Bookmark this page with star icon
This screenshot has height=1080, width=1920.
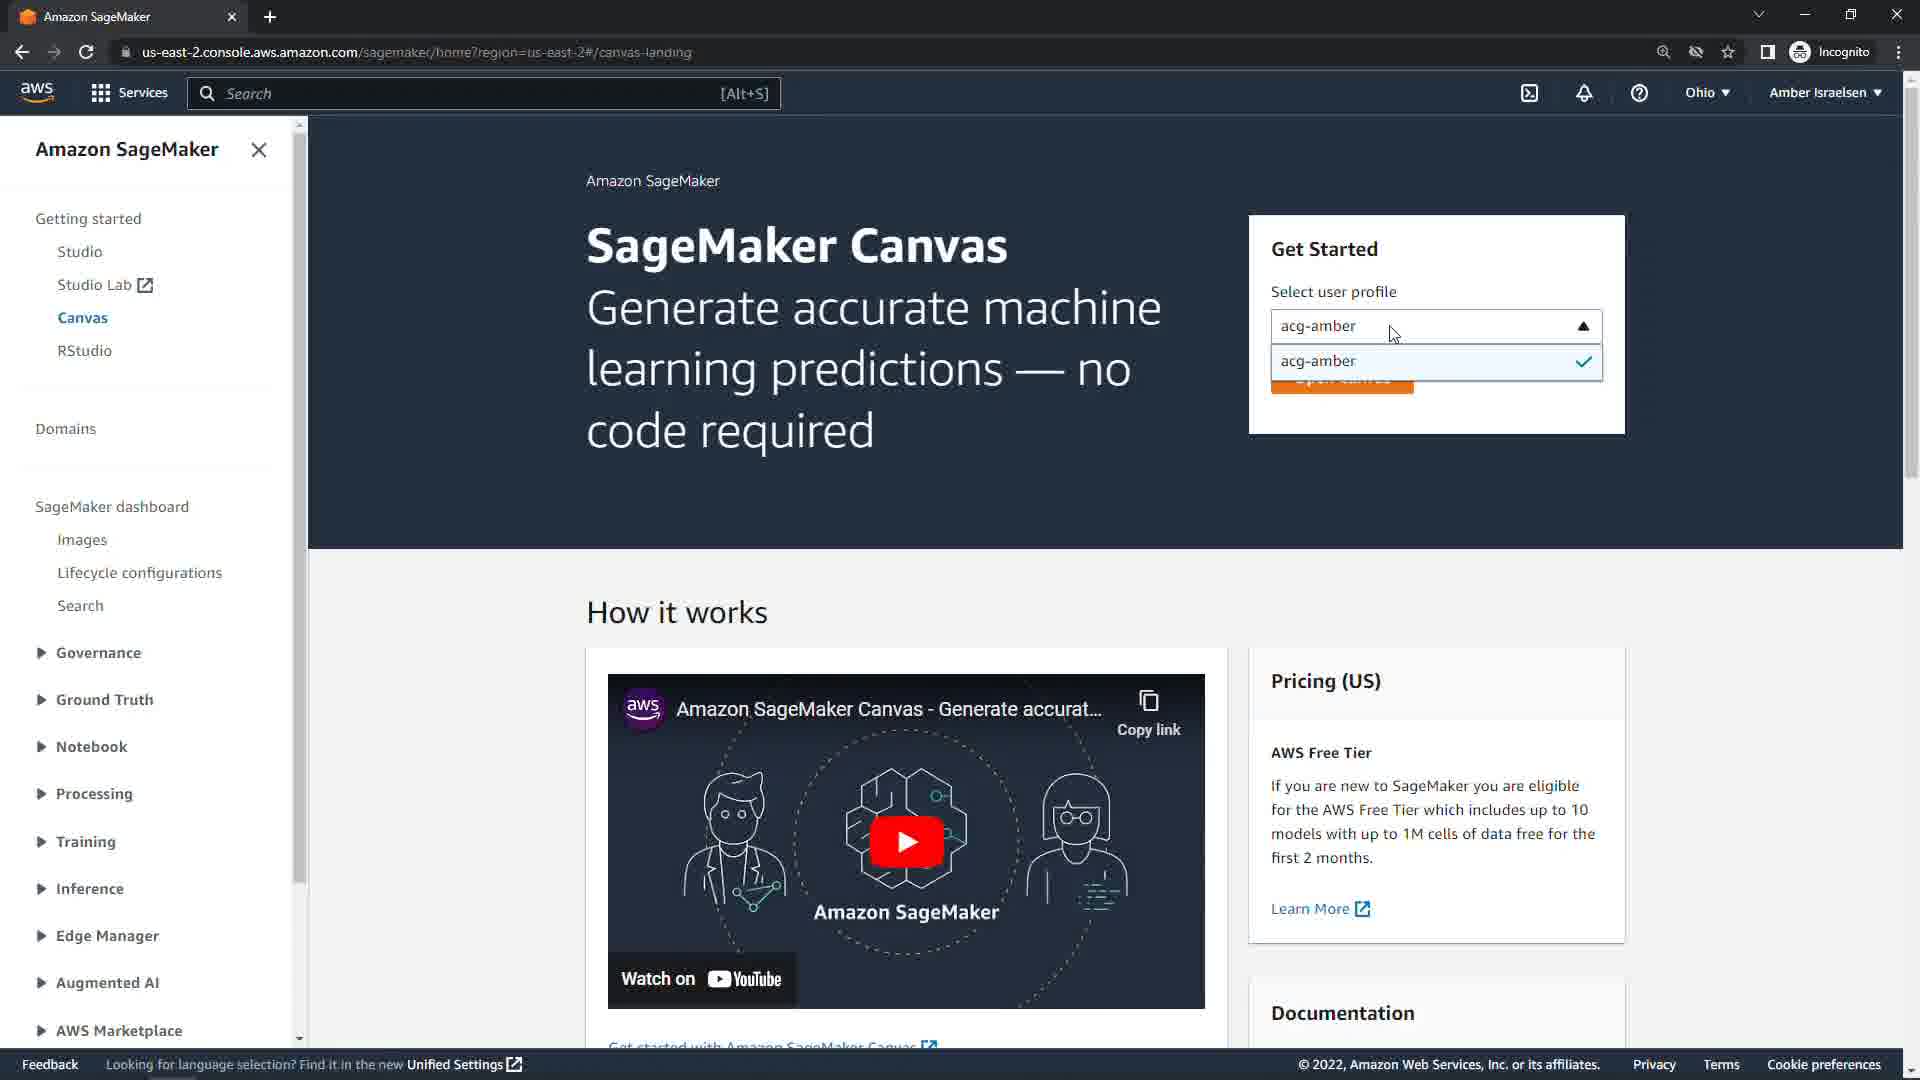1728,52
